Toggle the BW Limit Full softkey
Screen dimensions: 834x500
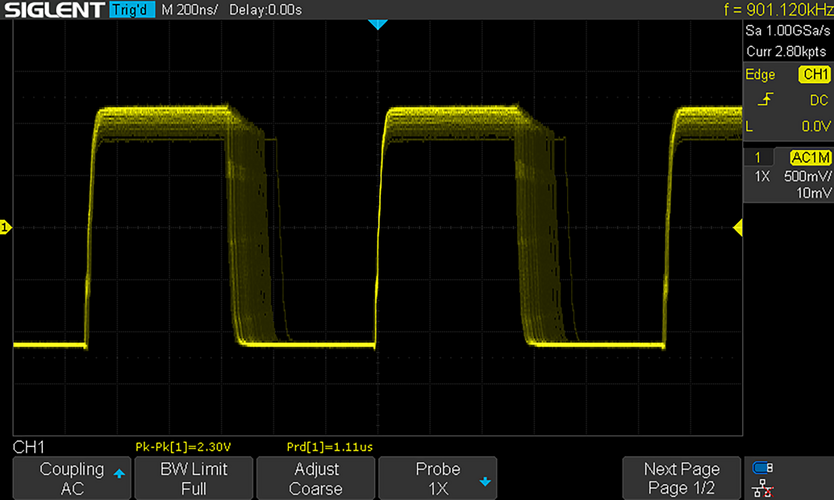point(194,478)
